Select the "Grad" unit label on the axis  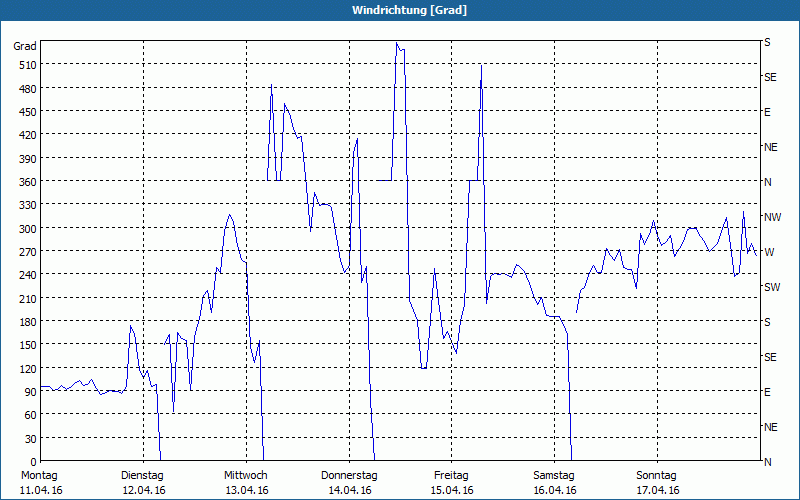[25, 46]
